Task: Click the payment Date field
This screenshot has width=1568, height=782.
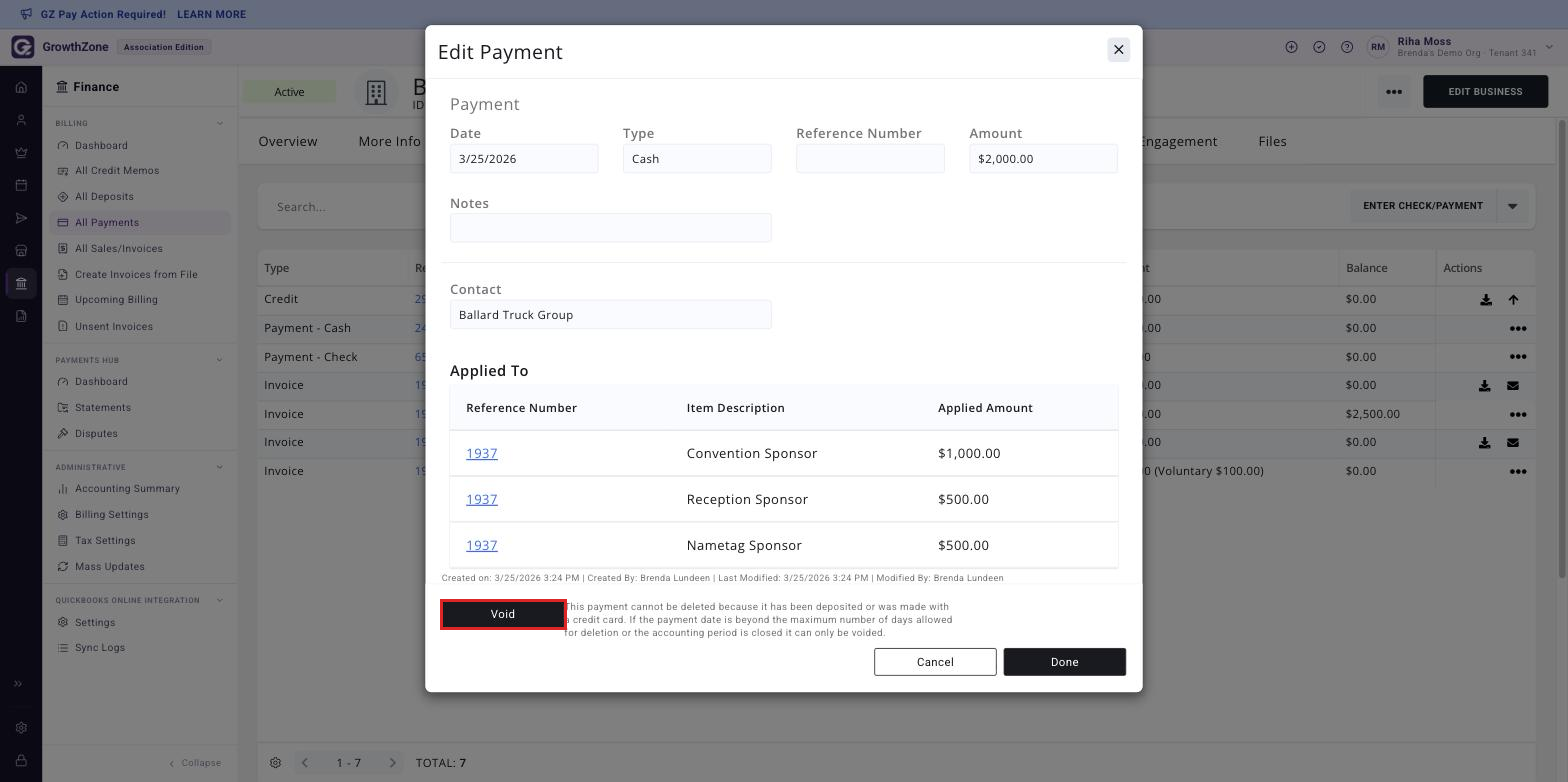Action: click(x=524, y=159)
